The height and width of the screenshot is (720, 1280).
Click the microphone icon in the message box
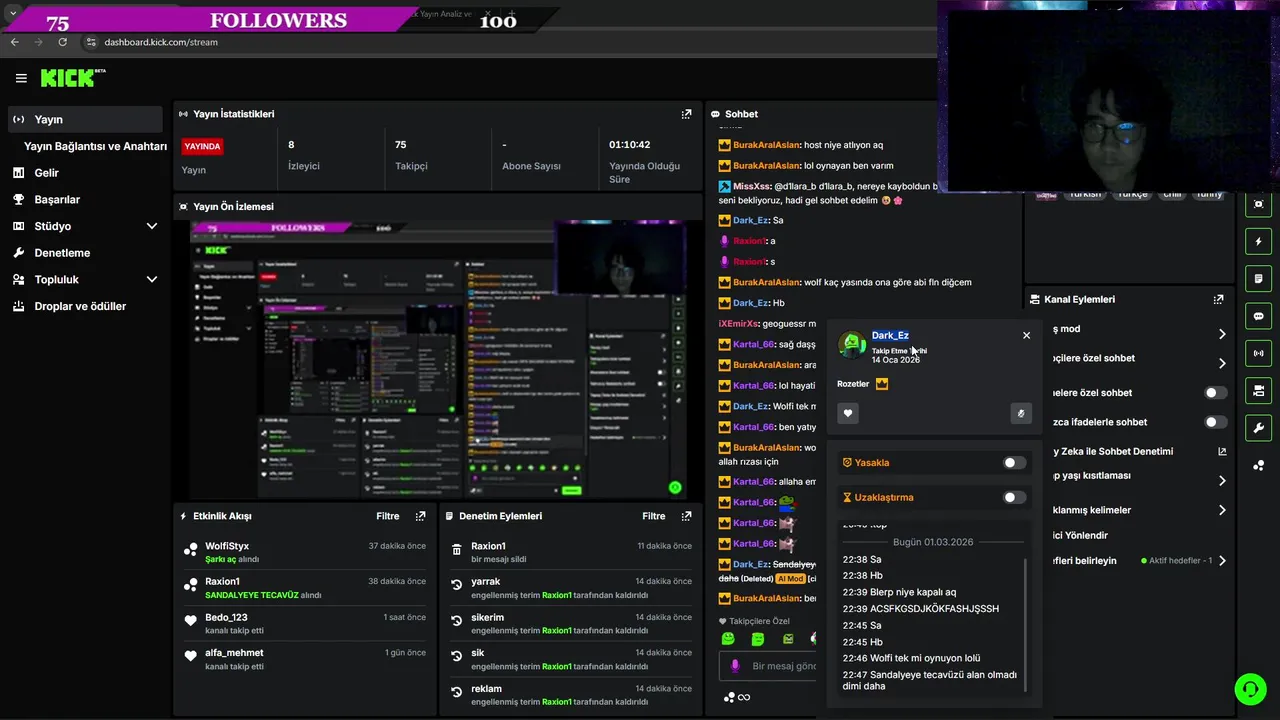(735, 666)
